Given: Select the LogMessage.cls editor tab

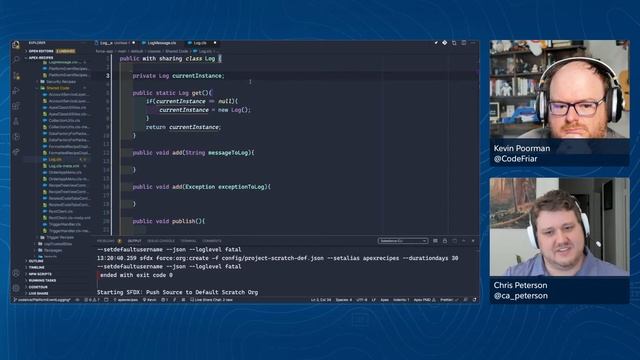Looking at the screenshot, I should tap(162, 43).
